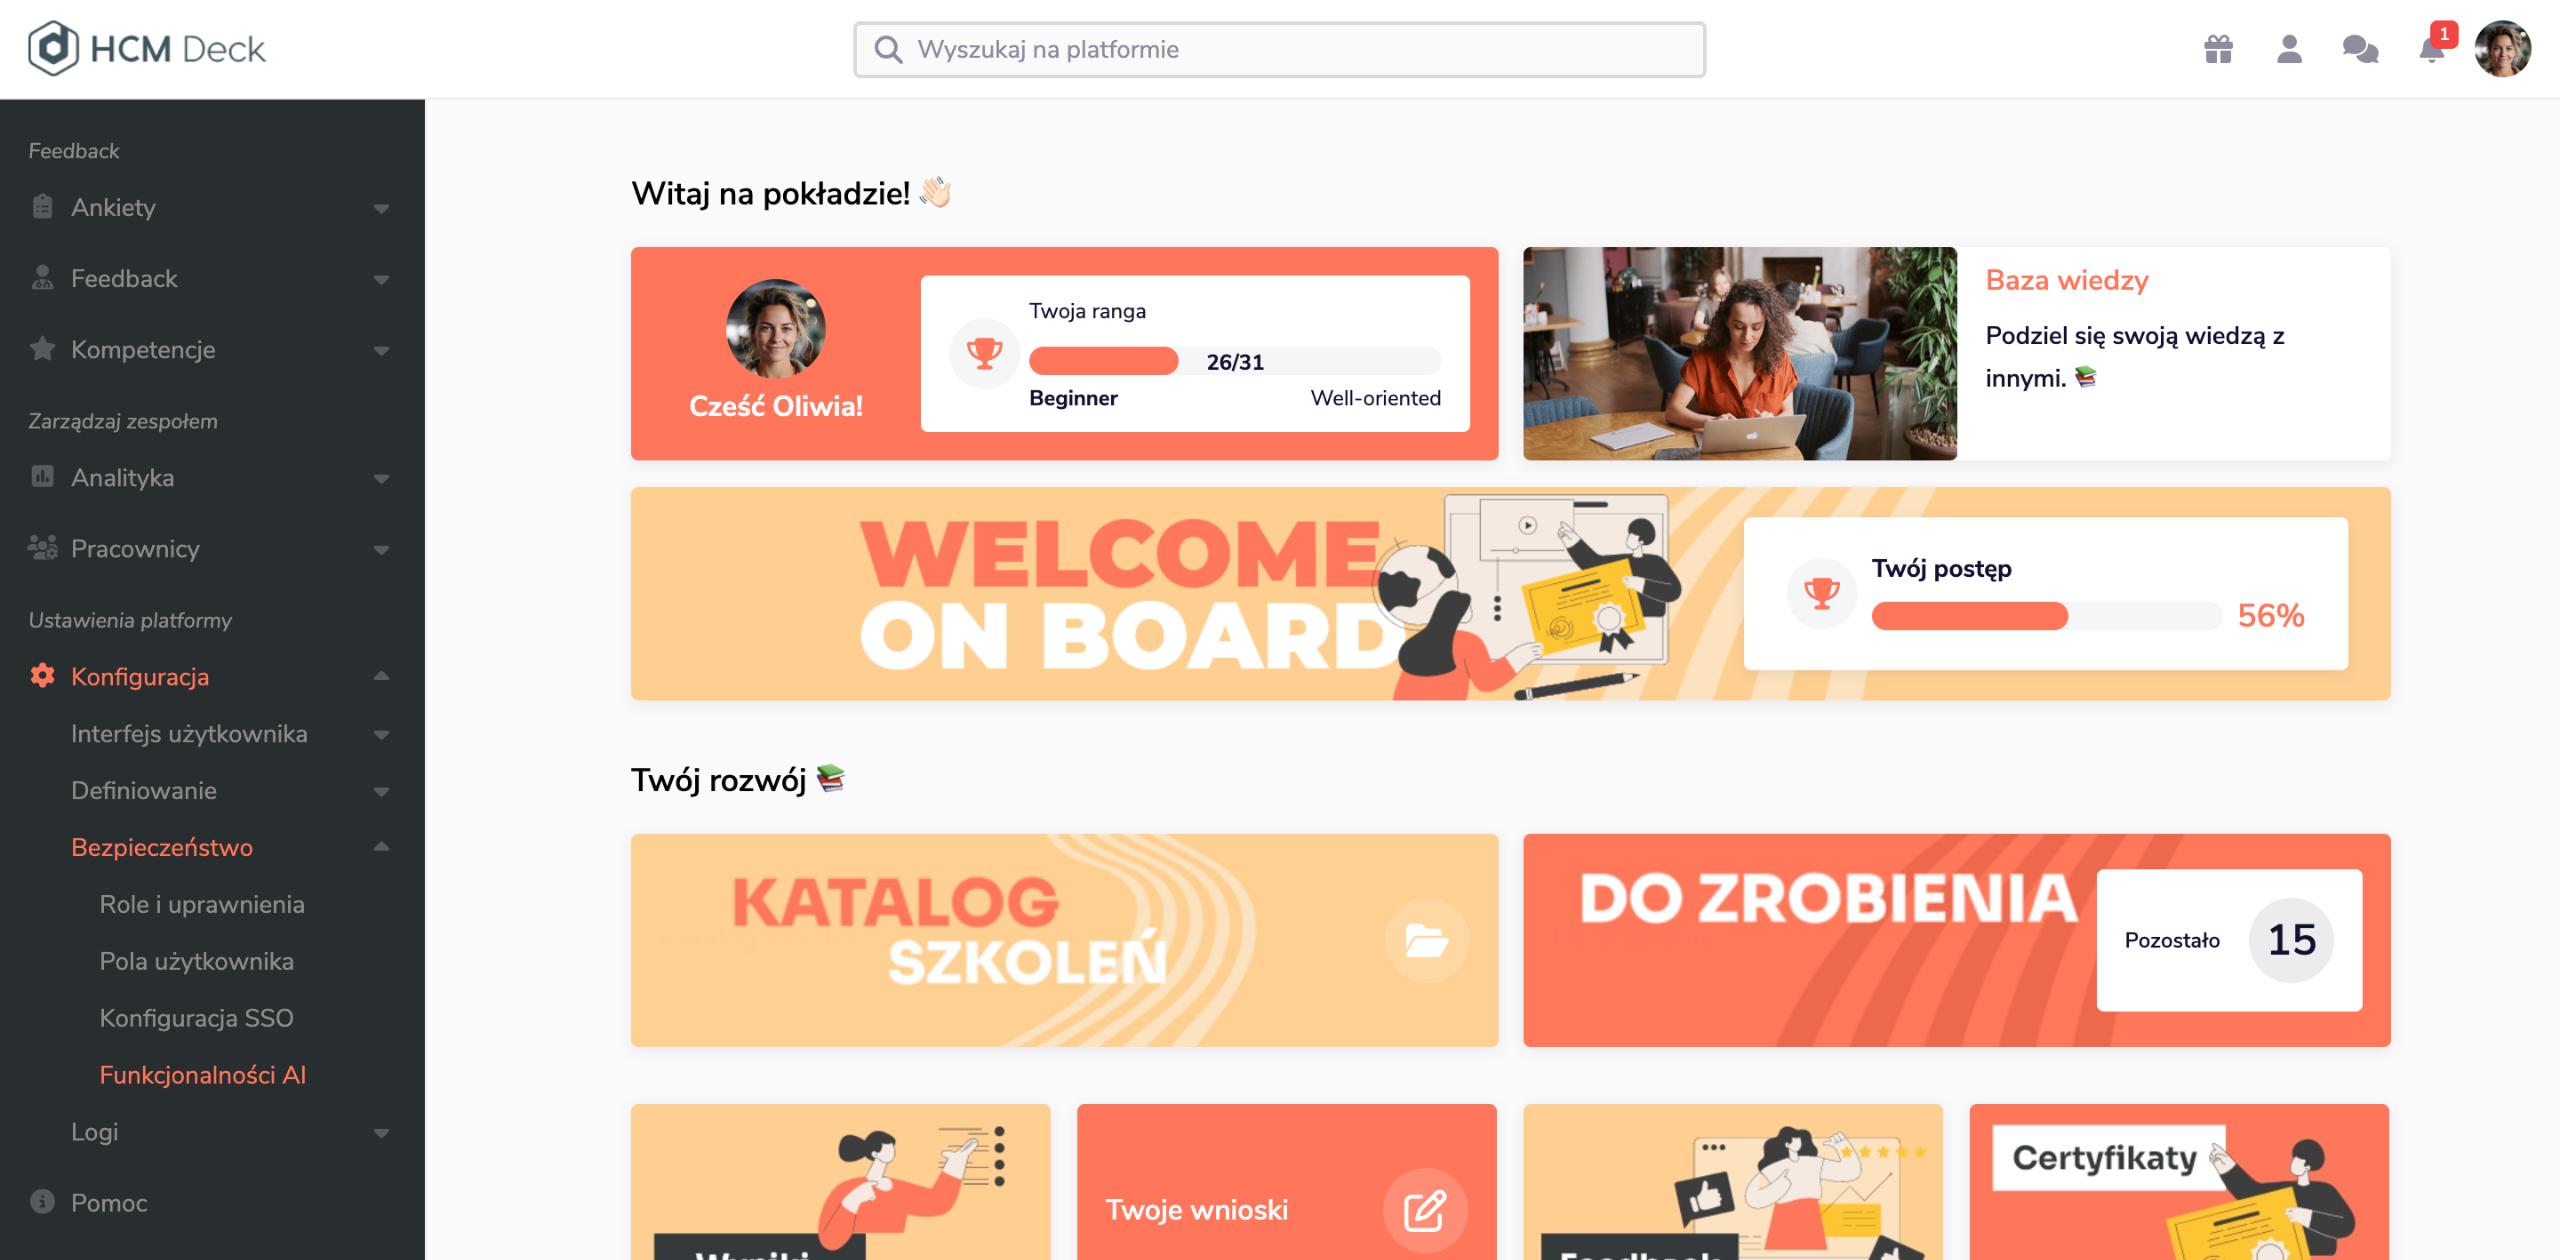Click the Wyszukaj na platformie search field

(x=1280, y=50)
